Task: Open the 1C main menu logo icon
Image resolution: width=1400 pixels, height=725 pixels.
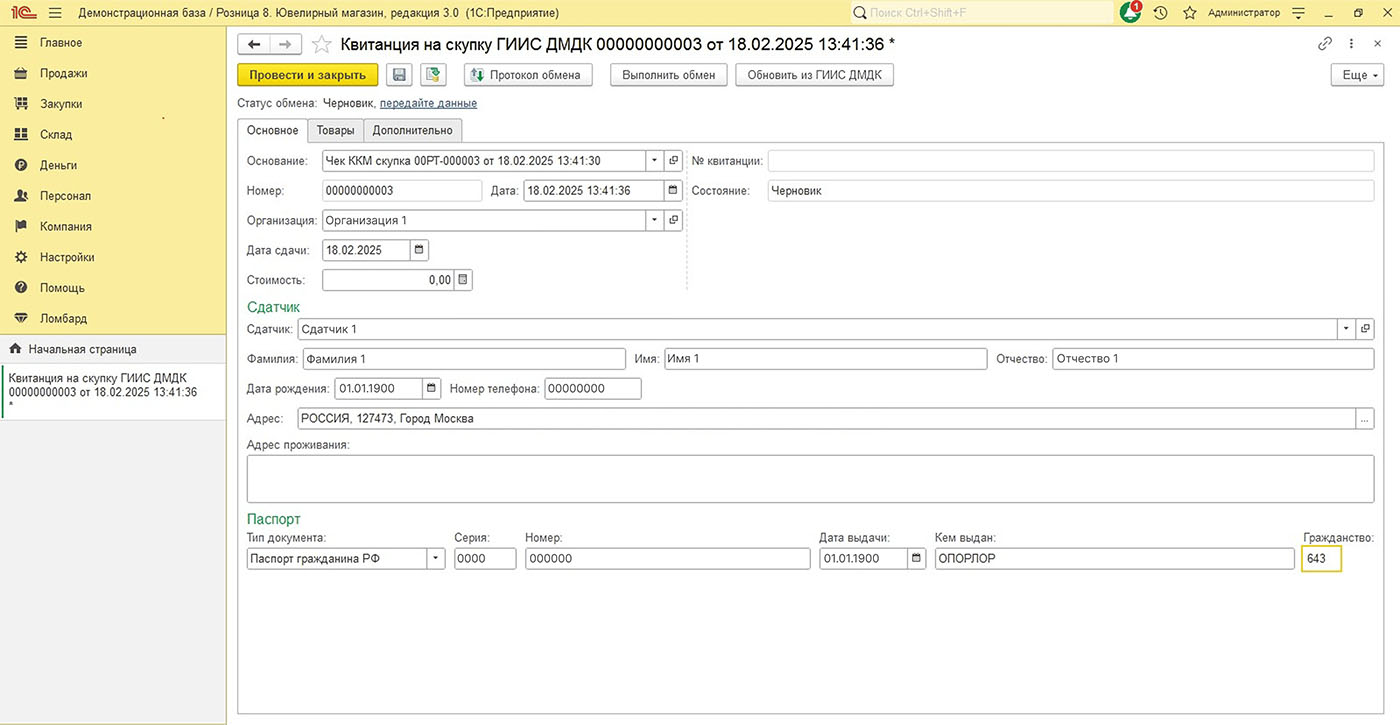Action: [x=24, y=13]
